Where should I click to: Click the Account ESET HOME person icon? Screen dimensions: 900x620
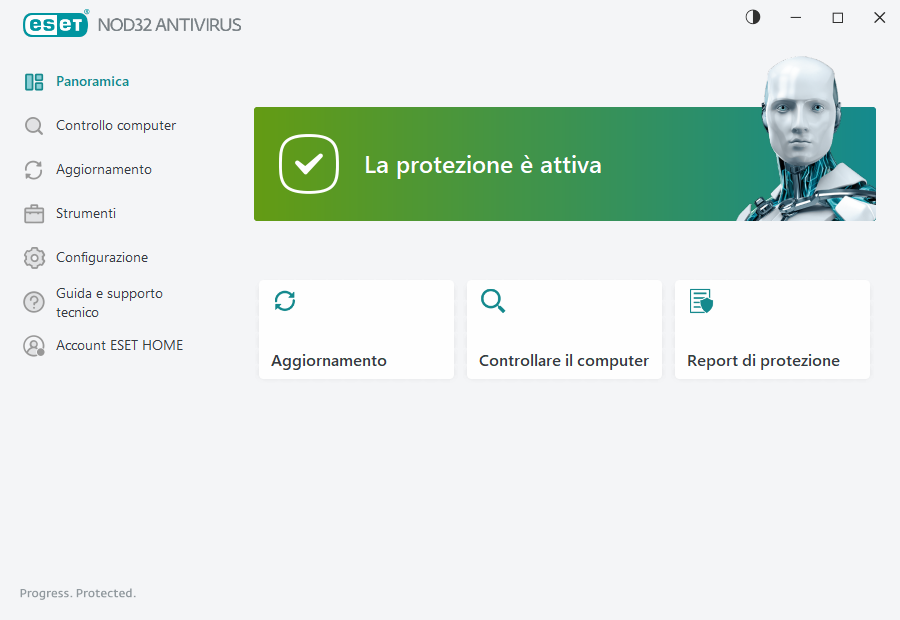pos(34,345)
